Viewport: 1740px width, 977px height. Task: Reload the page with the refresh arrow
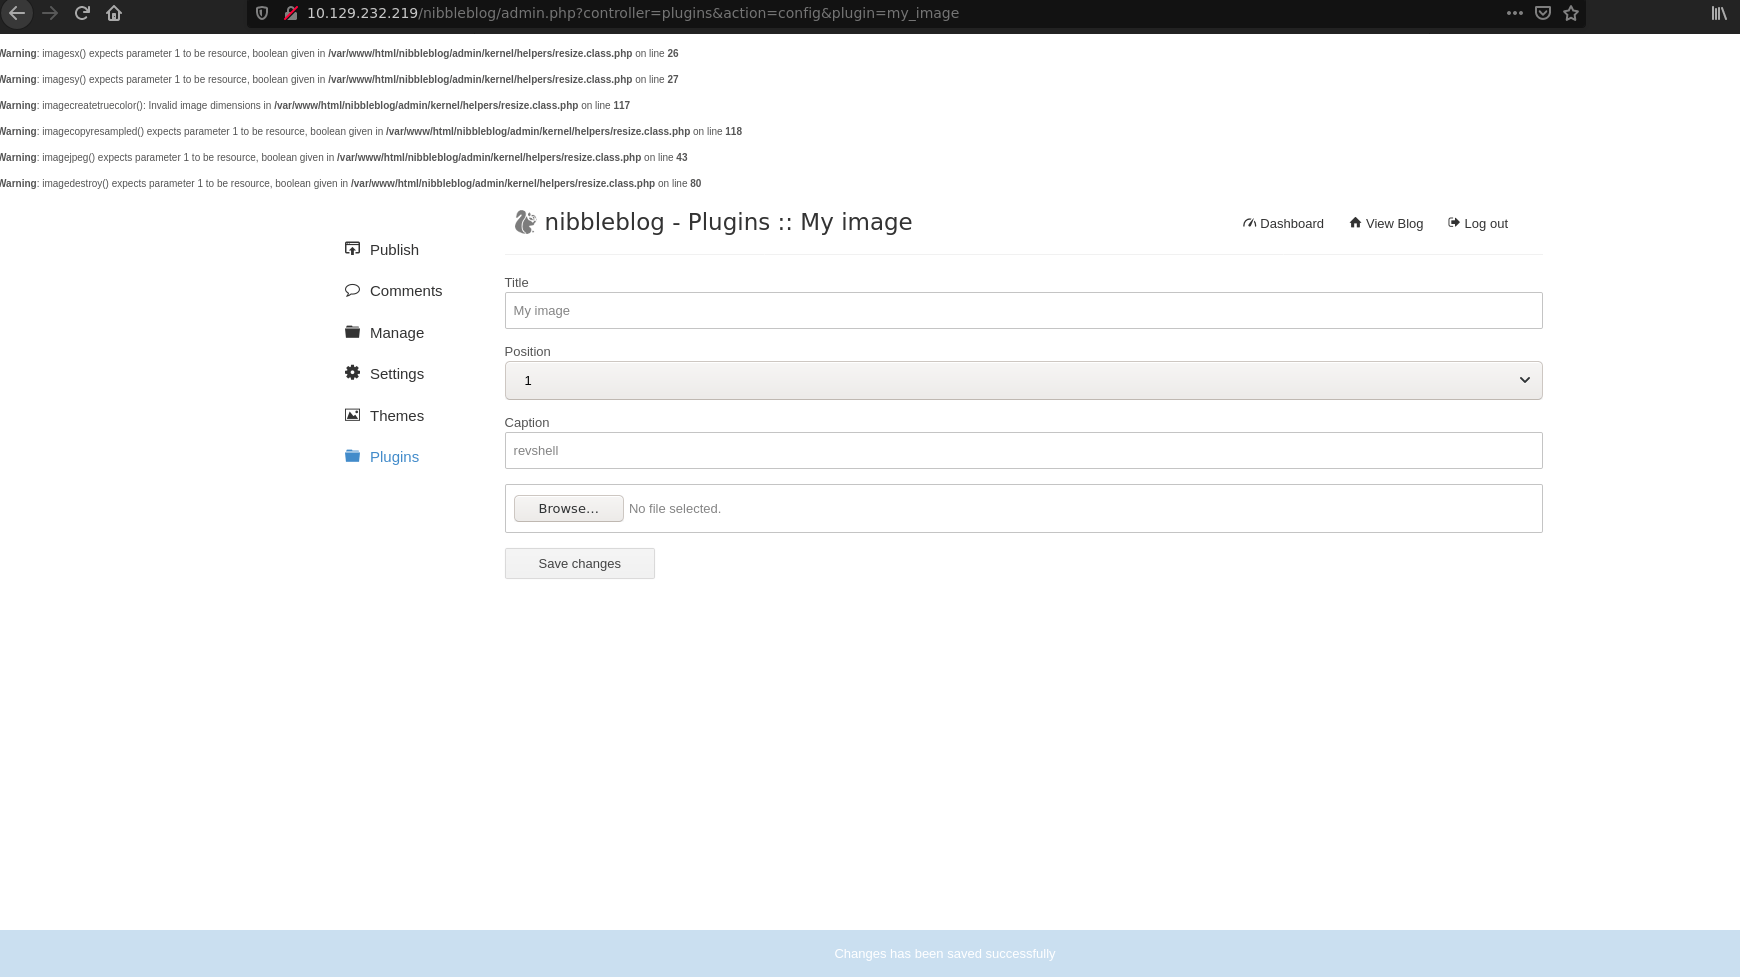(82, 13)
